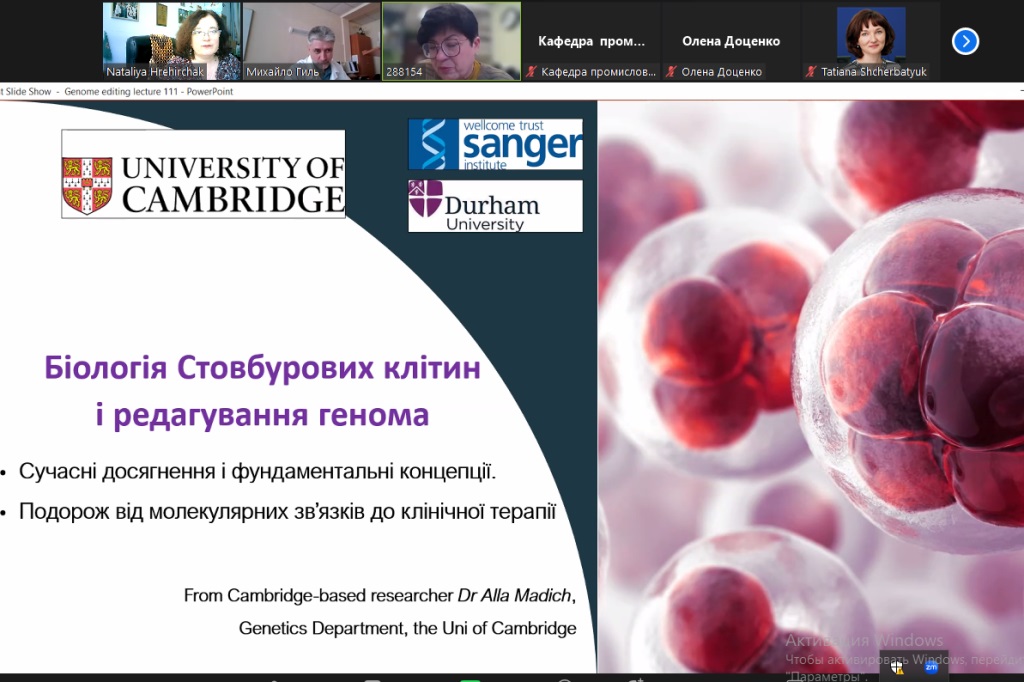
Task: Click the Durham University logo
Action: pos(495,206)
